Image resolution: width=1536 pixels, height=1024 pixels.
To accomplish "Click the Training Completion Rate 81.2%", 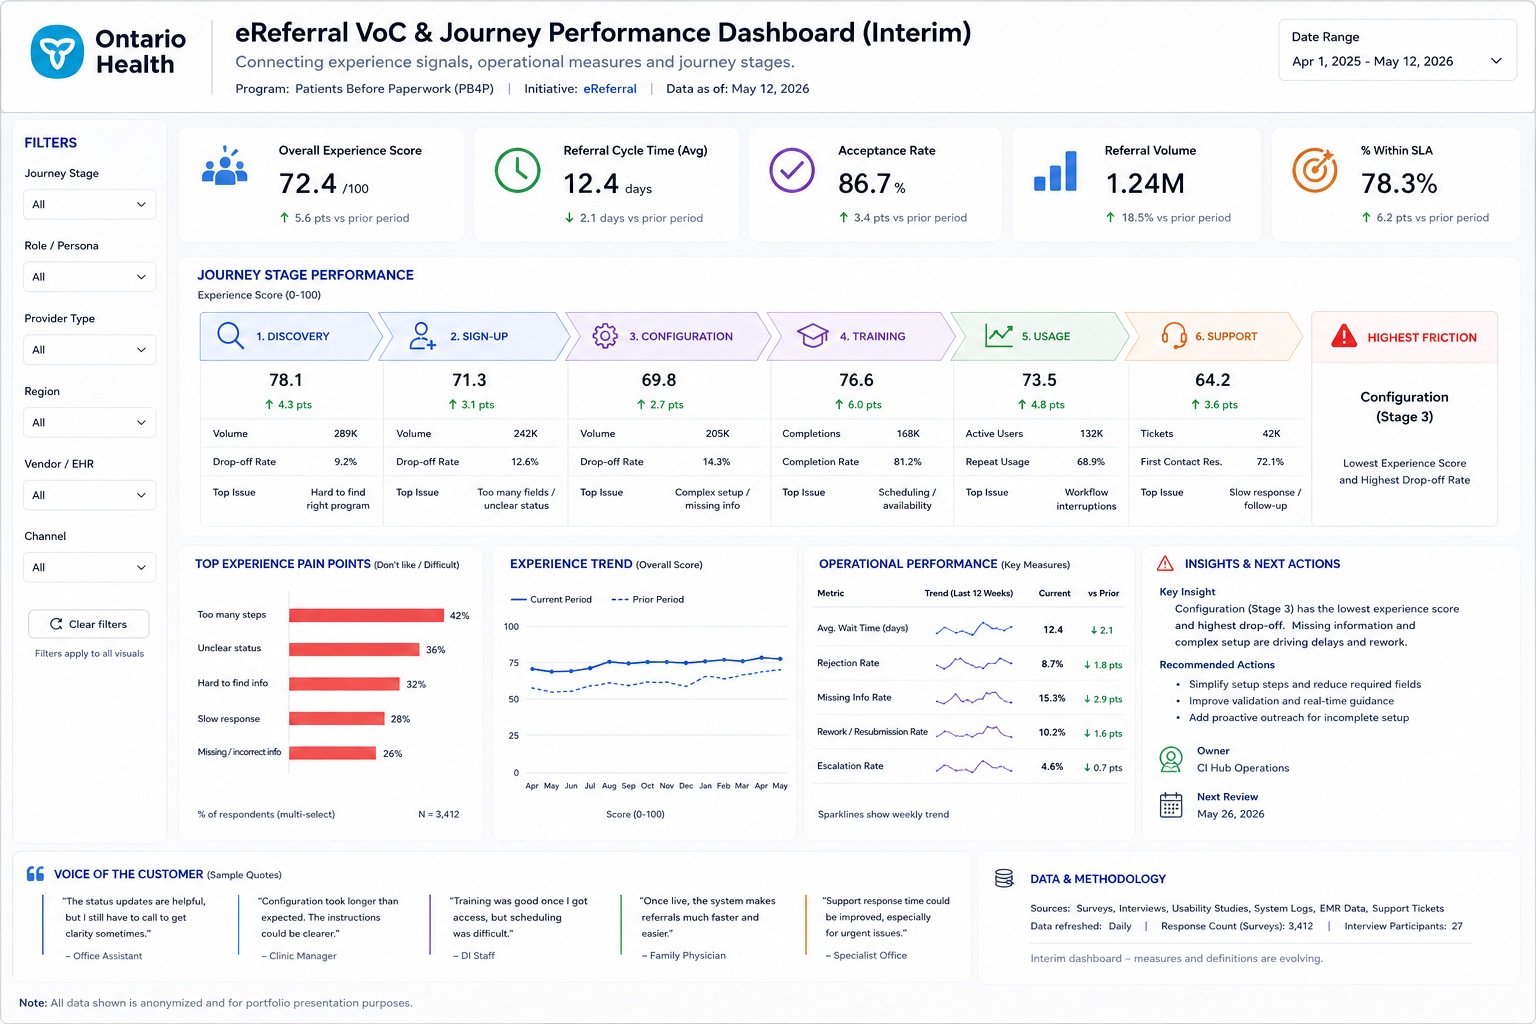I will pyautogui.click(x=907, y=462).
